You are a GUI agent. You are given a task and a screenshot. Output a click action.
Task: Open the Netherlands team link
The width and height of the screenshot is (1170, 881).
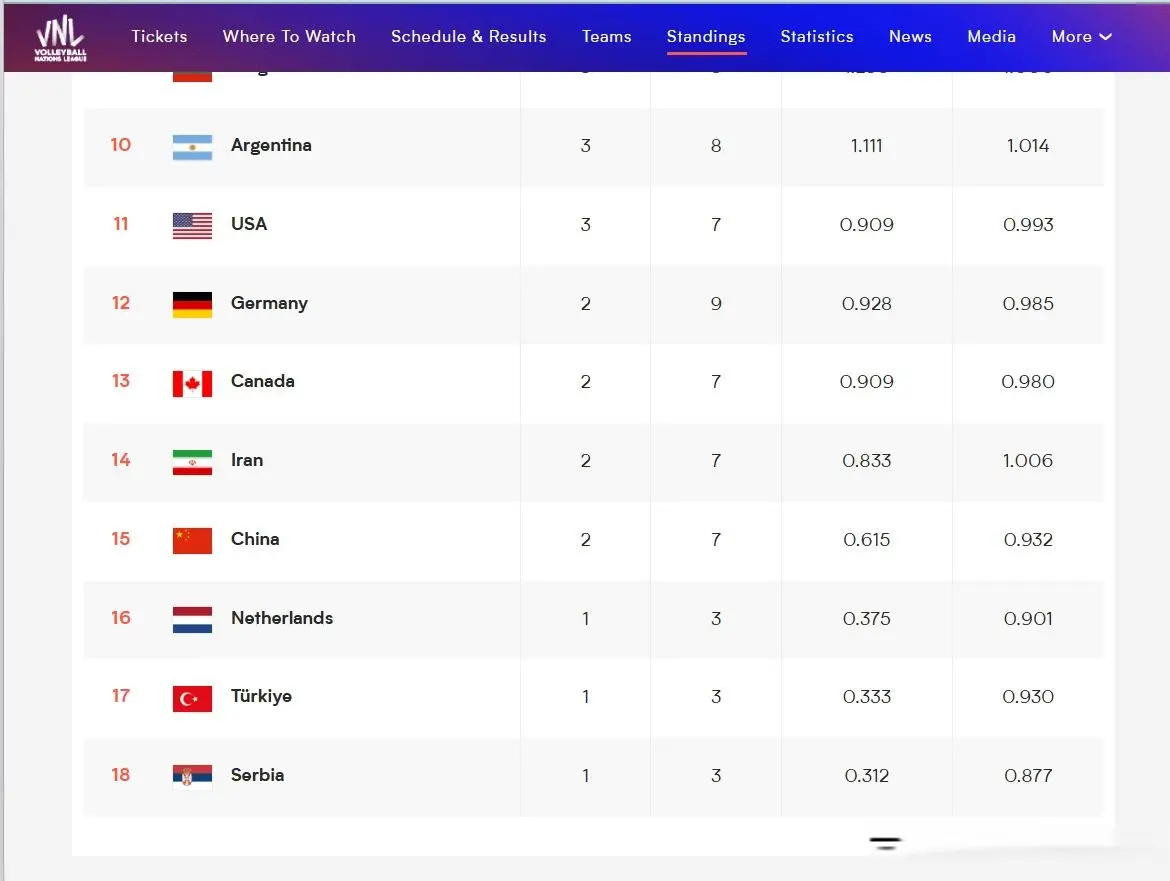point(282,618)
